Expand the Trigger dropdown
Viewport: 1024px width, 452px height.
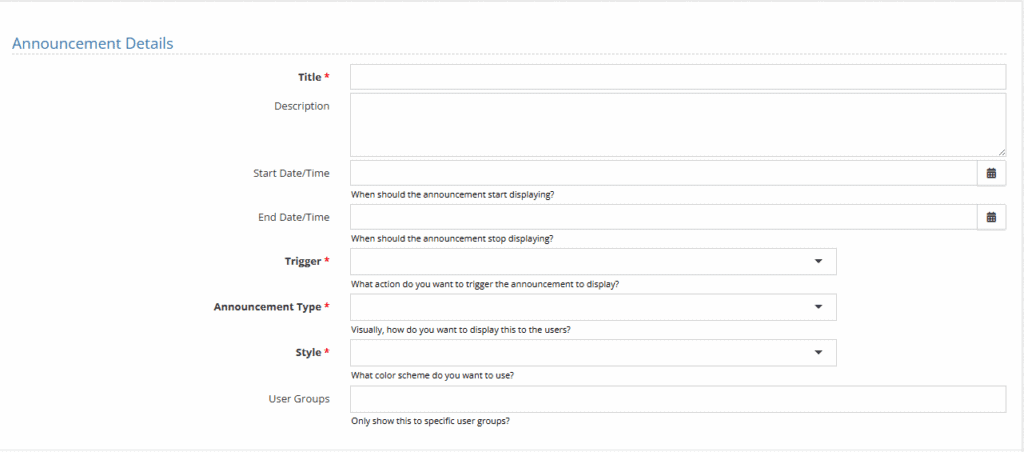[593, 261]
